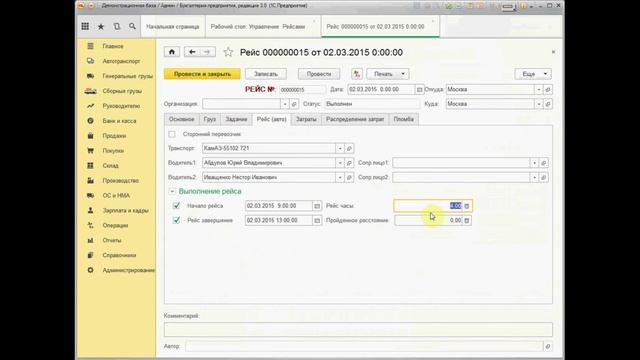Open calculator for Пройденное расстояние field

(x=467, y=220)
